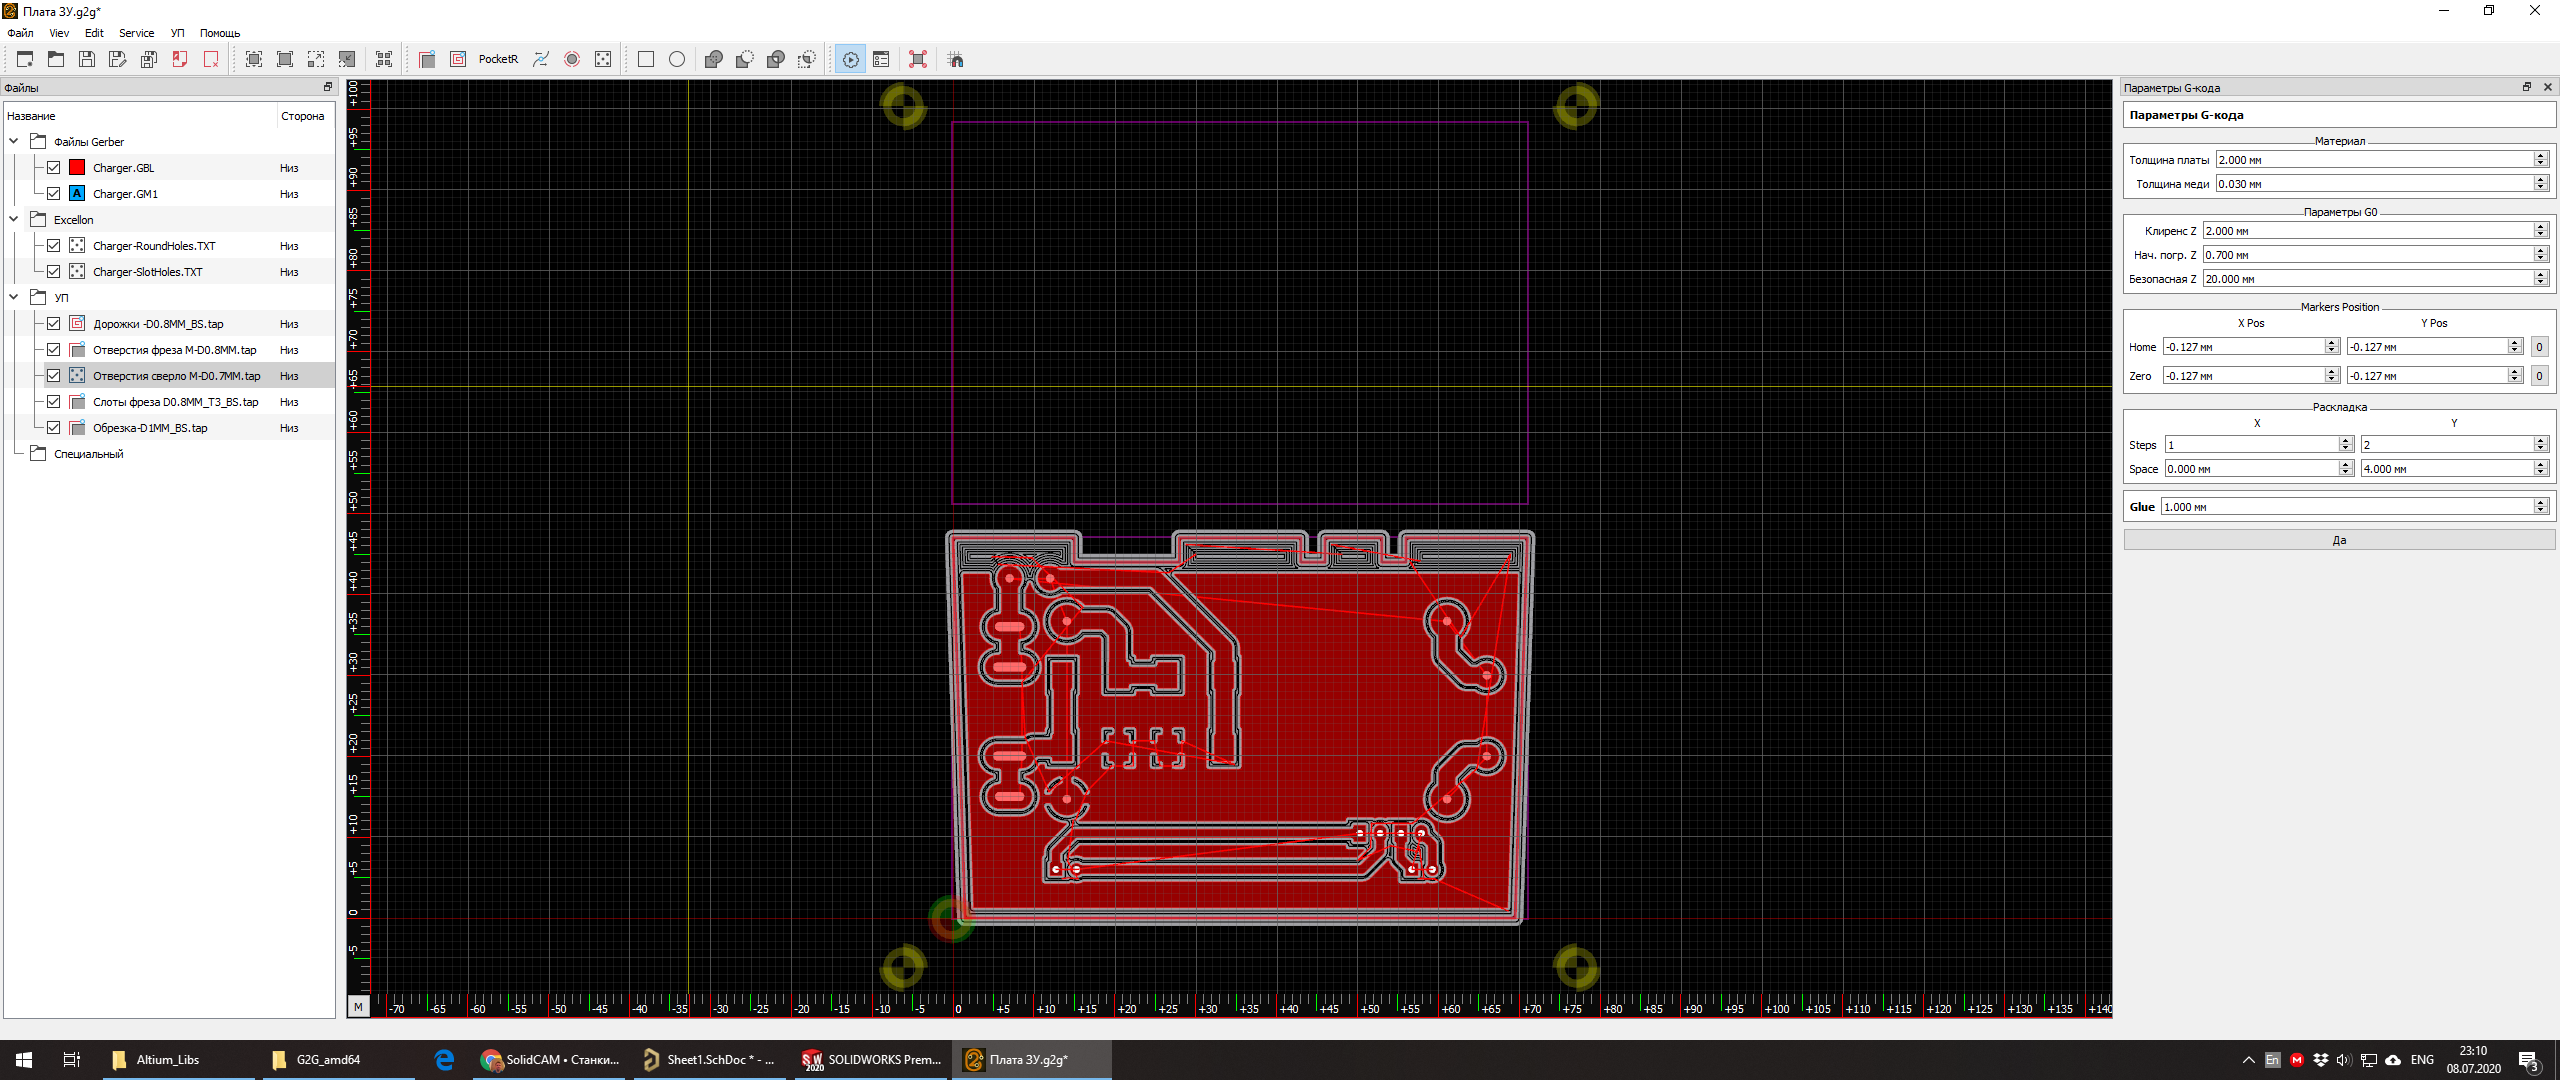Click the Save file toolbar icon

tap(87, 60)
